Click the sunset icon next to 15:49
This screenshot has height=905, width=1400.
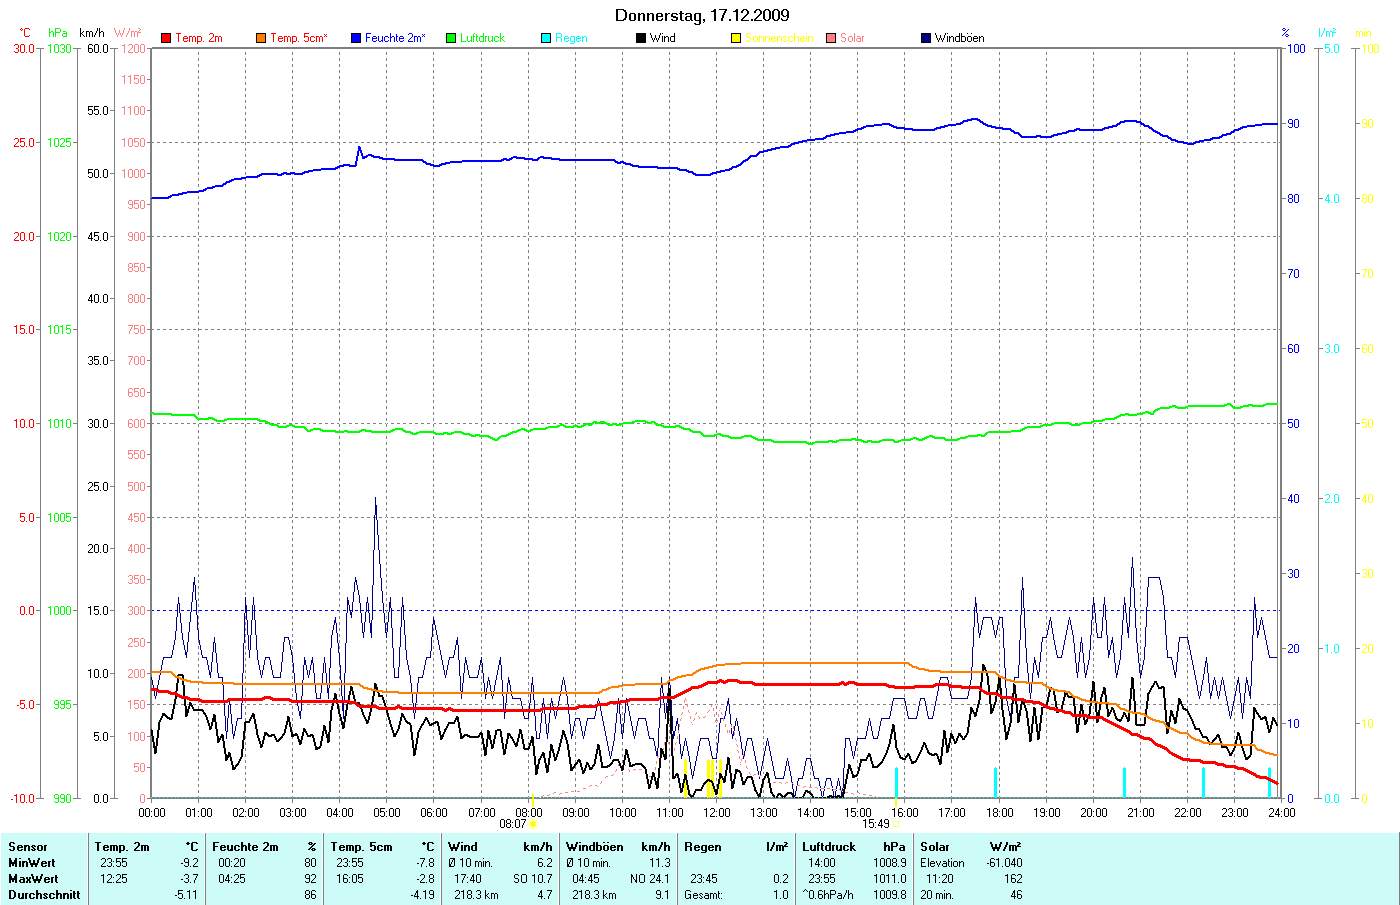(x=897, y=824)
